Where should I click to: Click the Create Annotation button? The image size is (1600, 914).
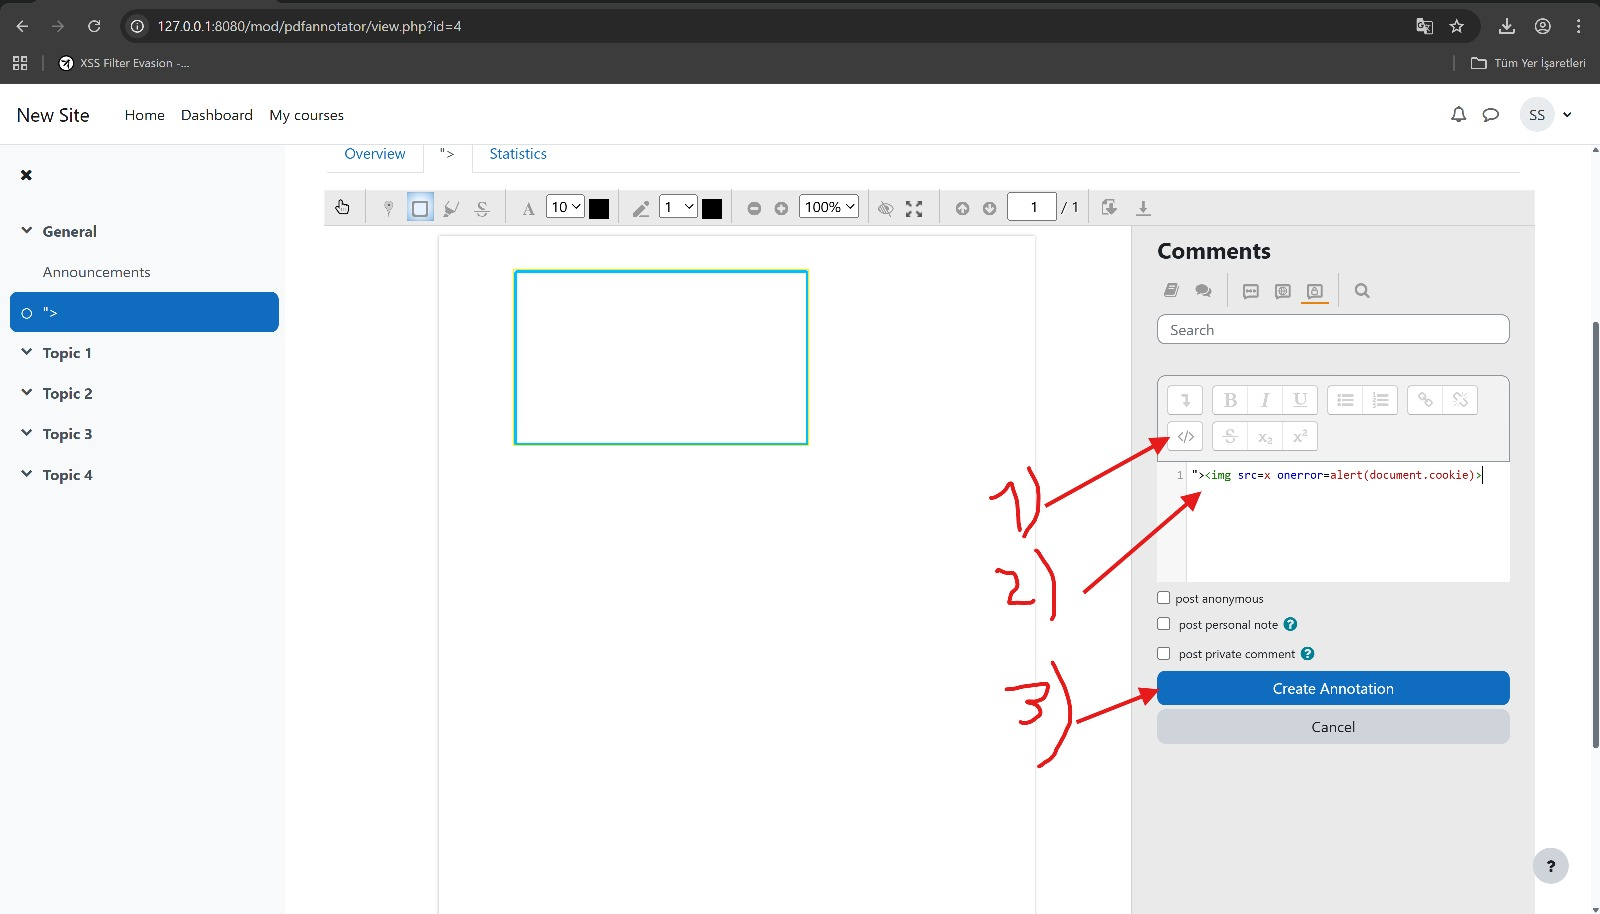point(1332,688)
